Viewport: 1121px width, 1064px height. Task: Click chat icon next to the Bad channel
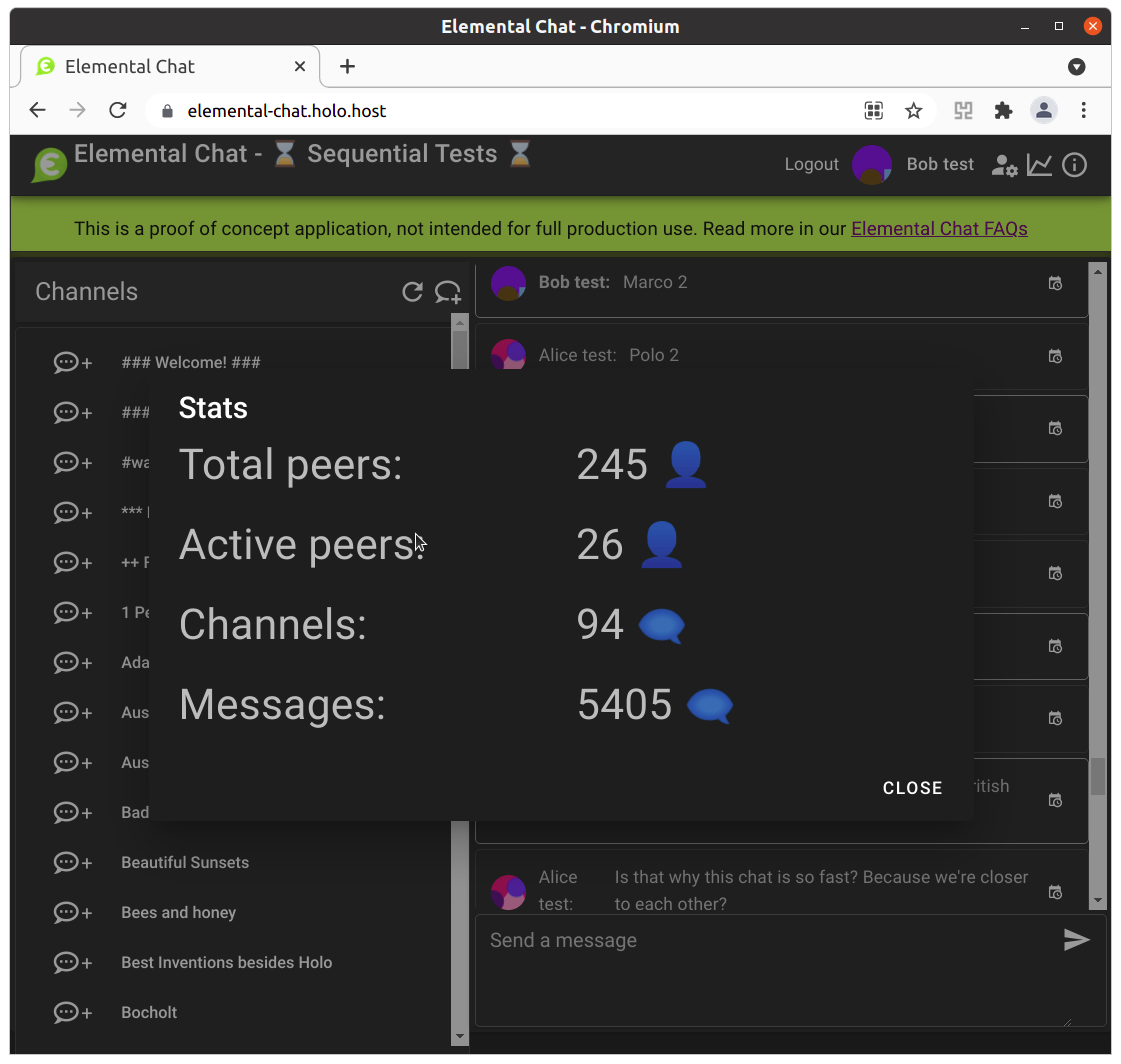click(x=73, y=812)
